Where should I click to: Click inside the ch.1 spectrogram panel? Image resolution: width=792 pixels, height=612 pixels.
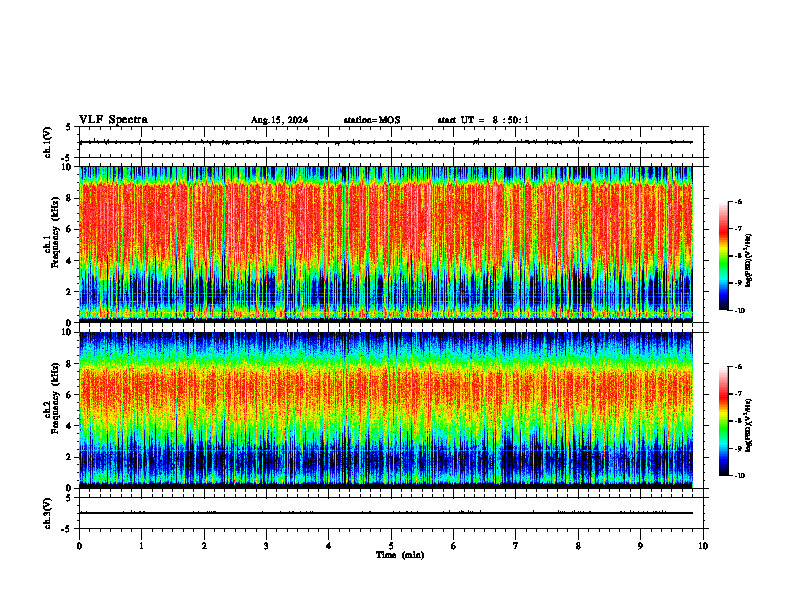385,244
